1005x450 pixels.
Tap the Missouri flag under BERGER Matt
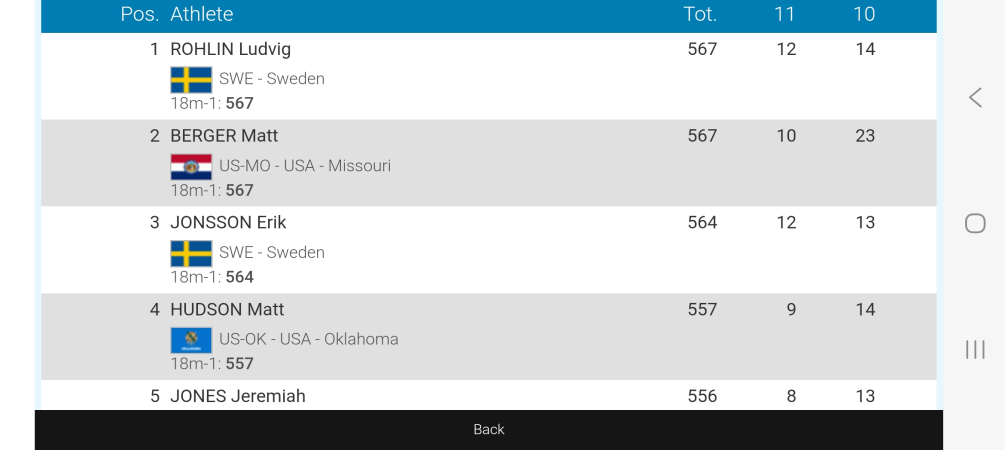(191, 166)
